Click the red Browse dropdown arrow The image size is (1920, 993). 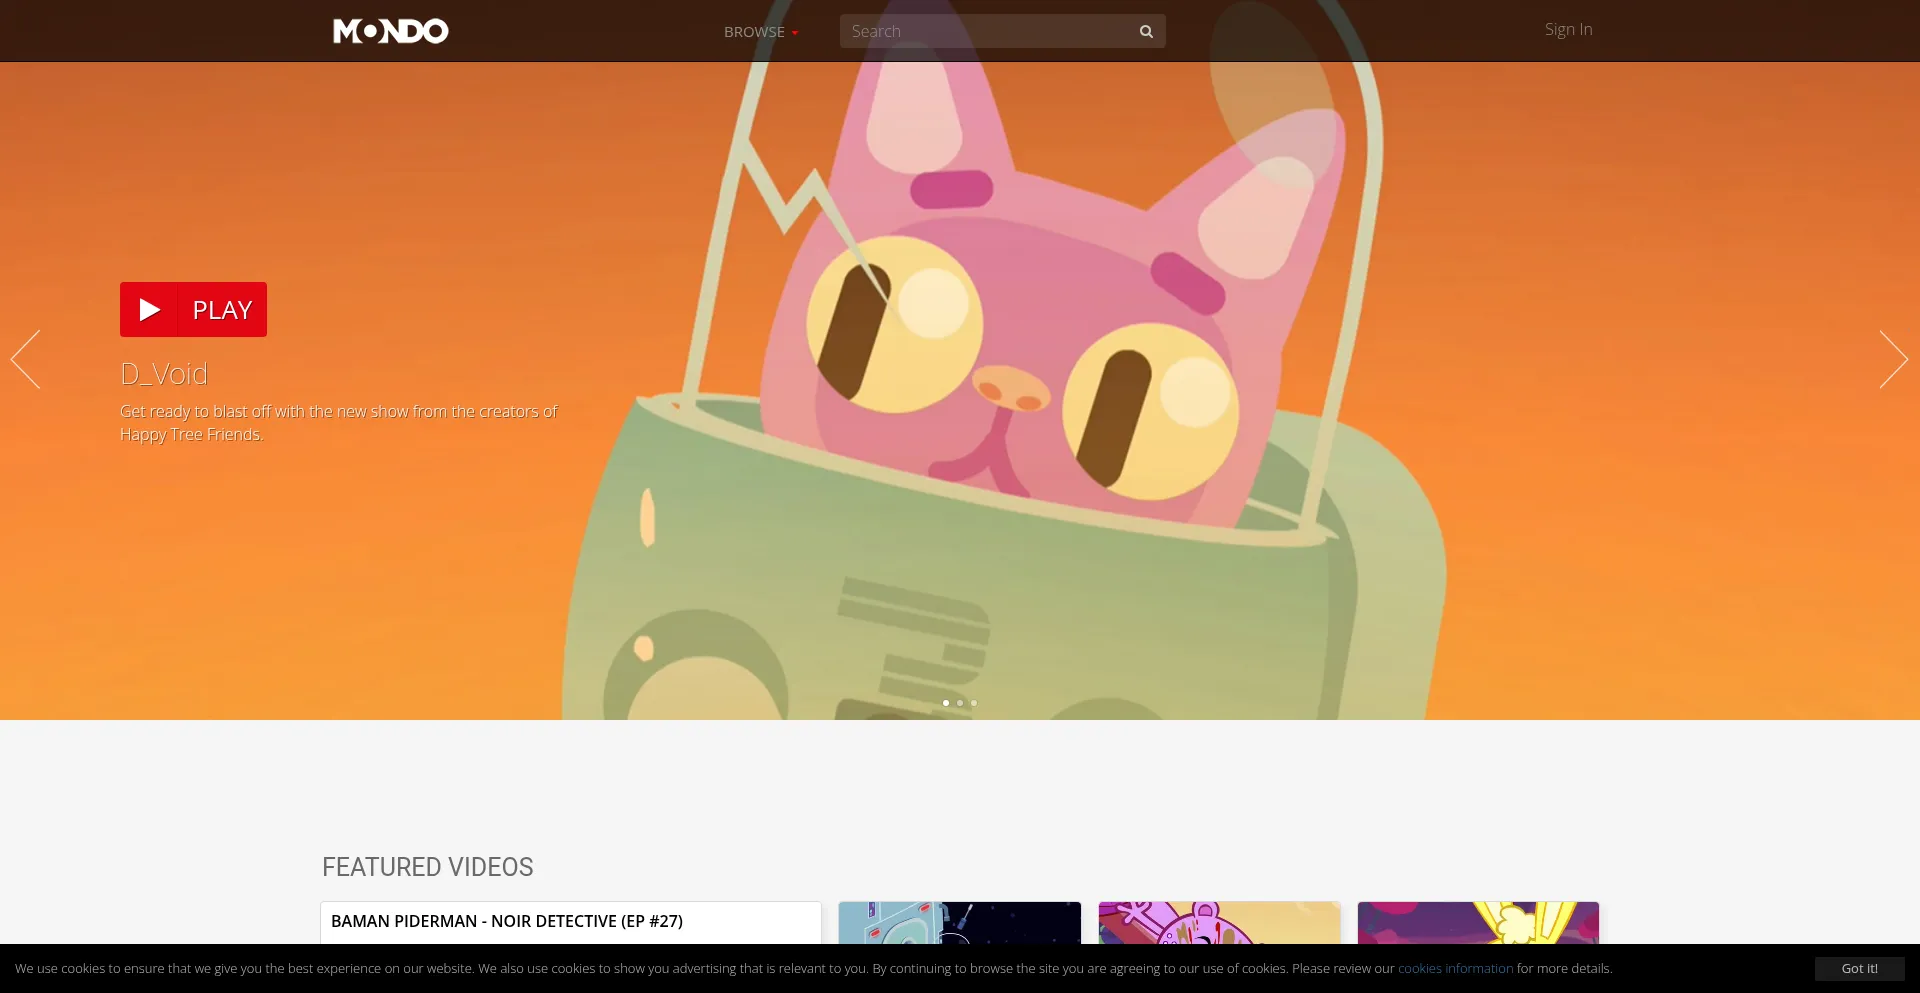click(795, 33)
